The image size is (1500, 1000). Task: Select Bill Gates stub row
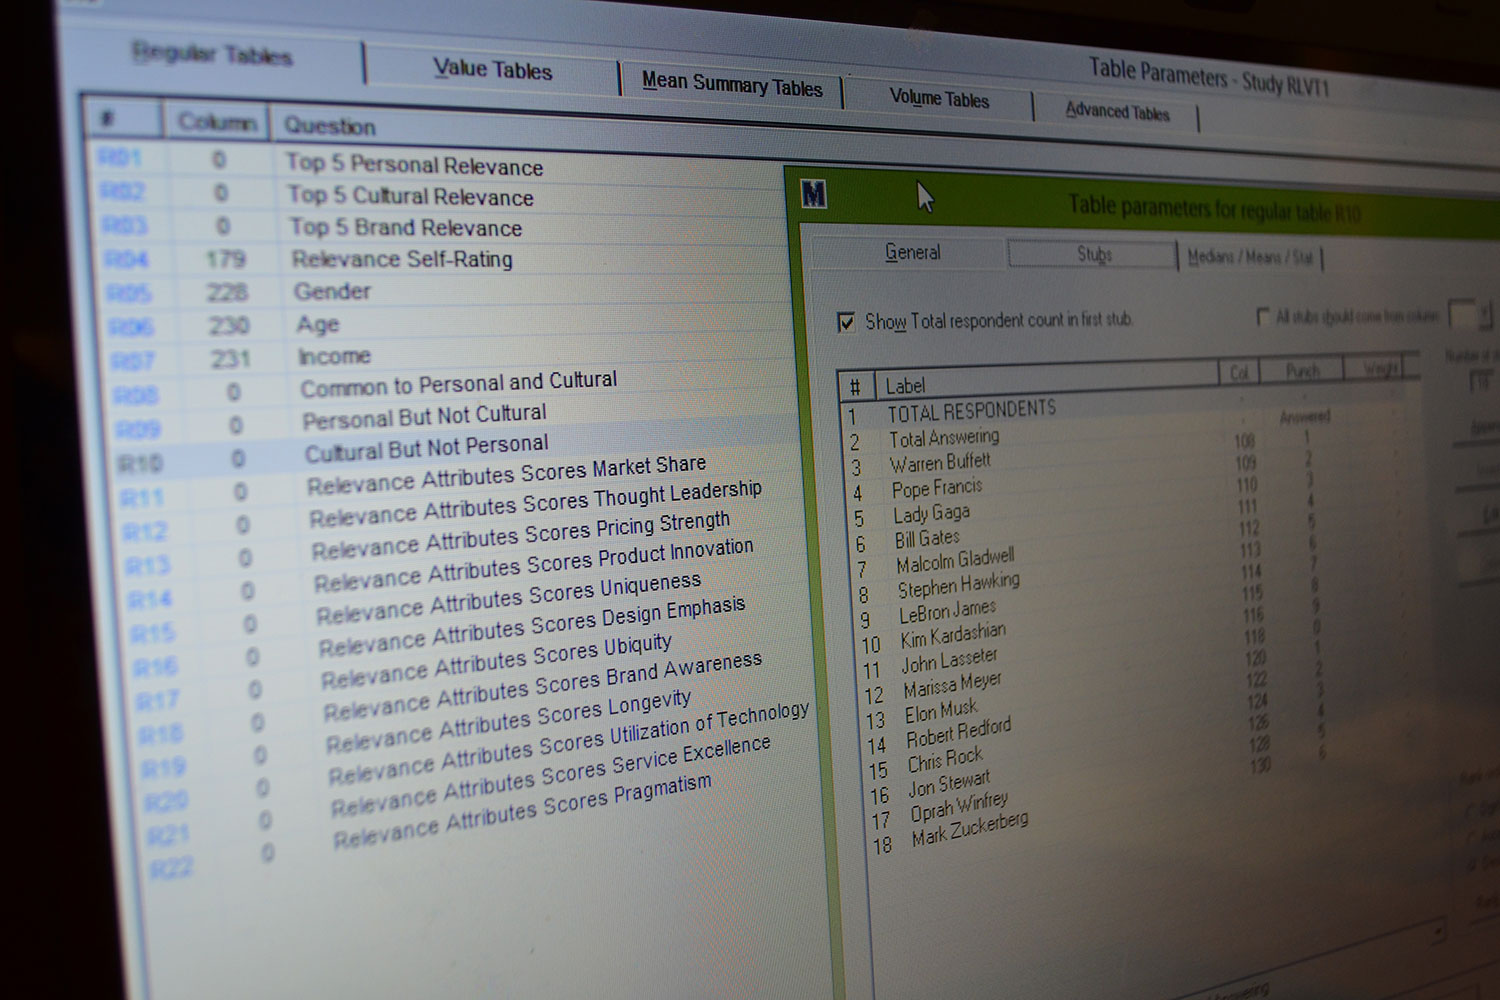[x=927, y=539]
